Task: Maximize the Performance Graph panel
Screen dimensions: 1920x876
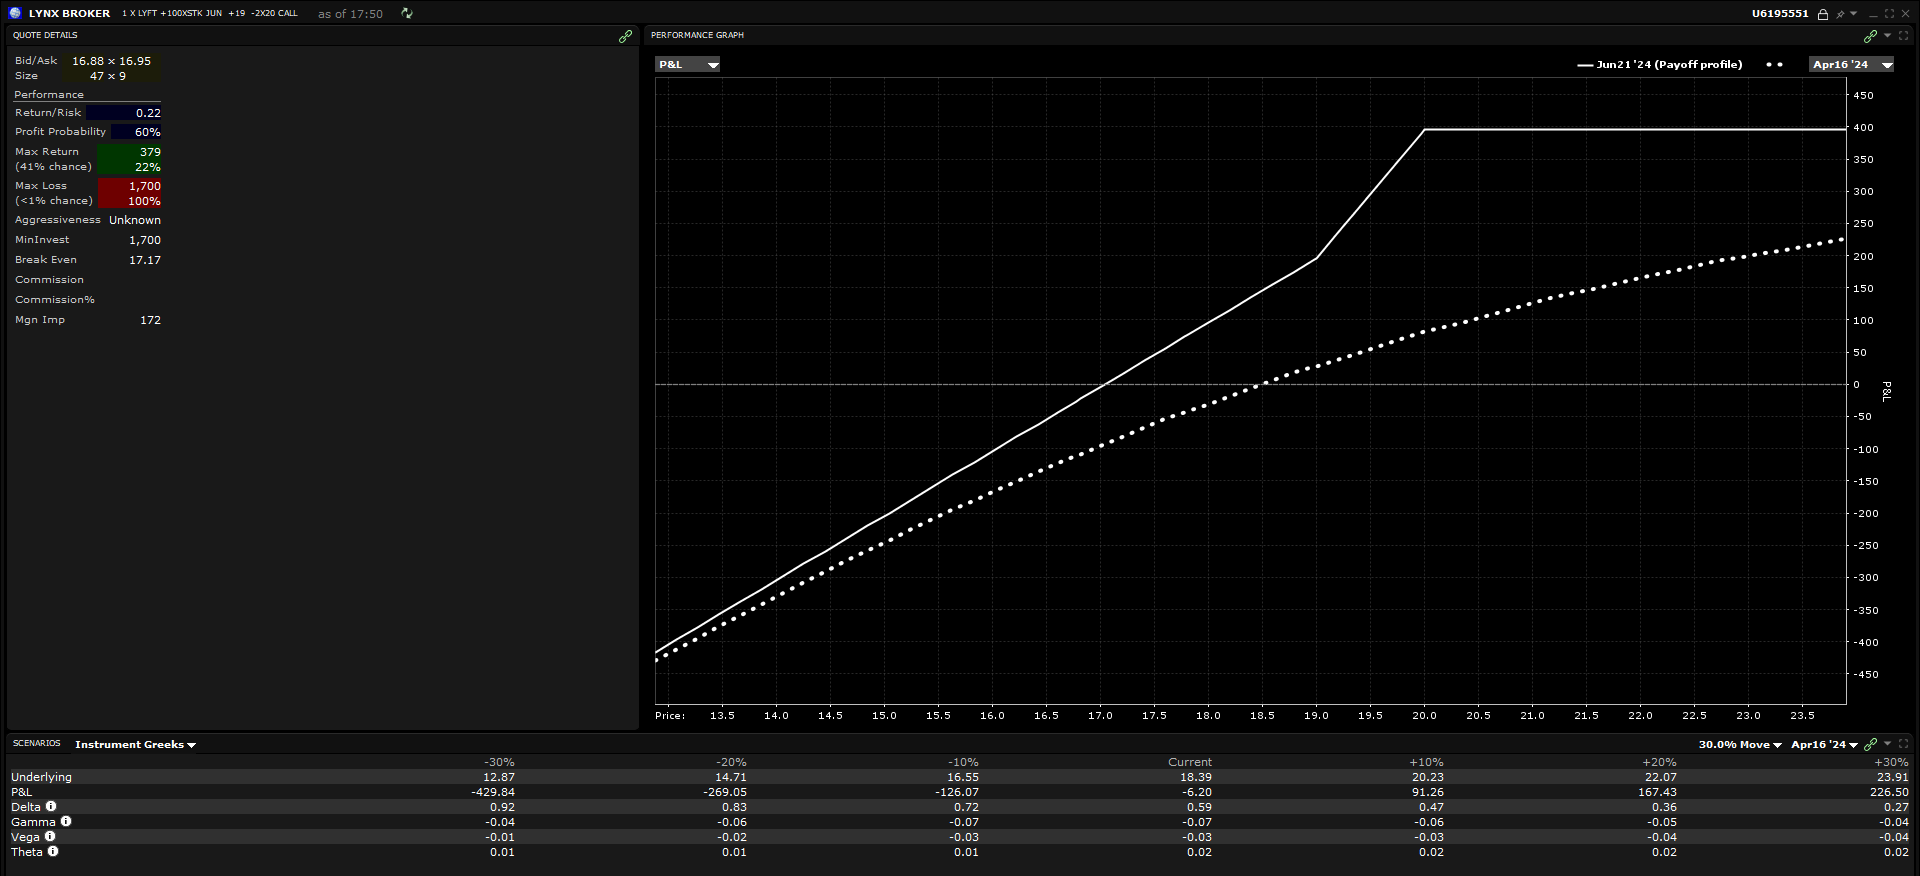Action: click(1903, 35)
